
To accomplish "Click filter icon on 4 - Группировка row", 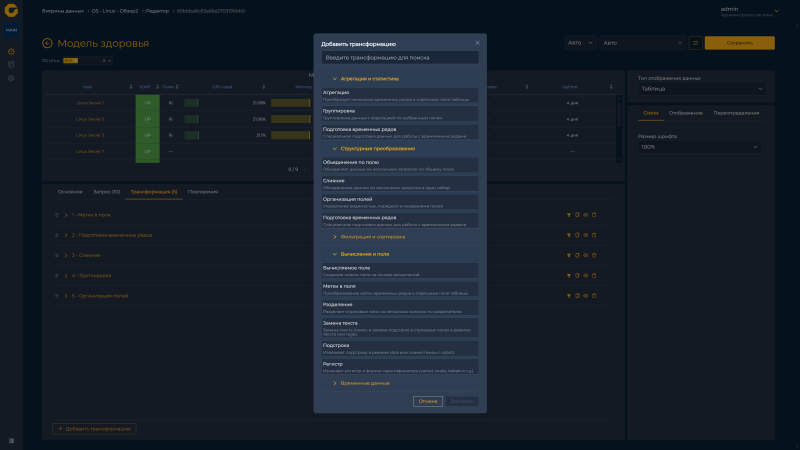I will (569, 276).
